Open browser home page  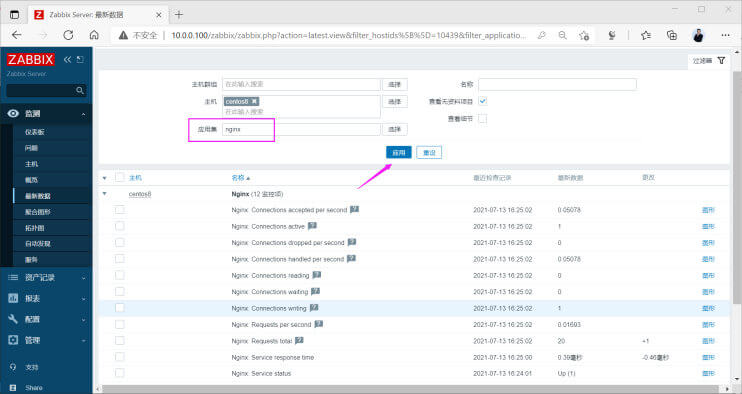pos(94,35)
